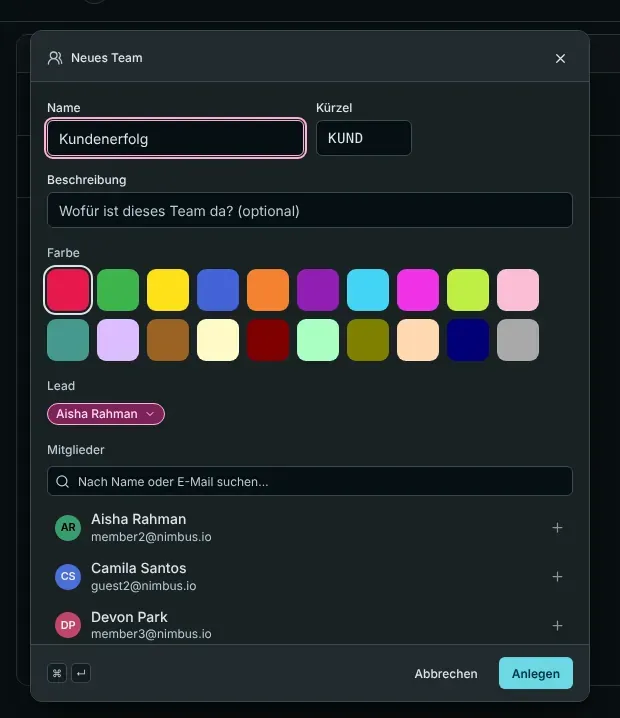Select the navy blue color swatch
This screenshot has height=718, width=620.
468,340
